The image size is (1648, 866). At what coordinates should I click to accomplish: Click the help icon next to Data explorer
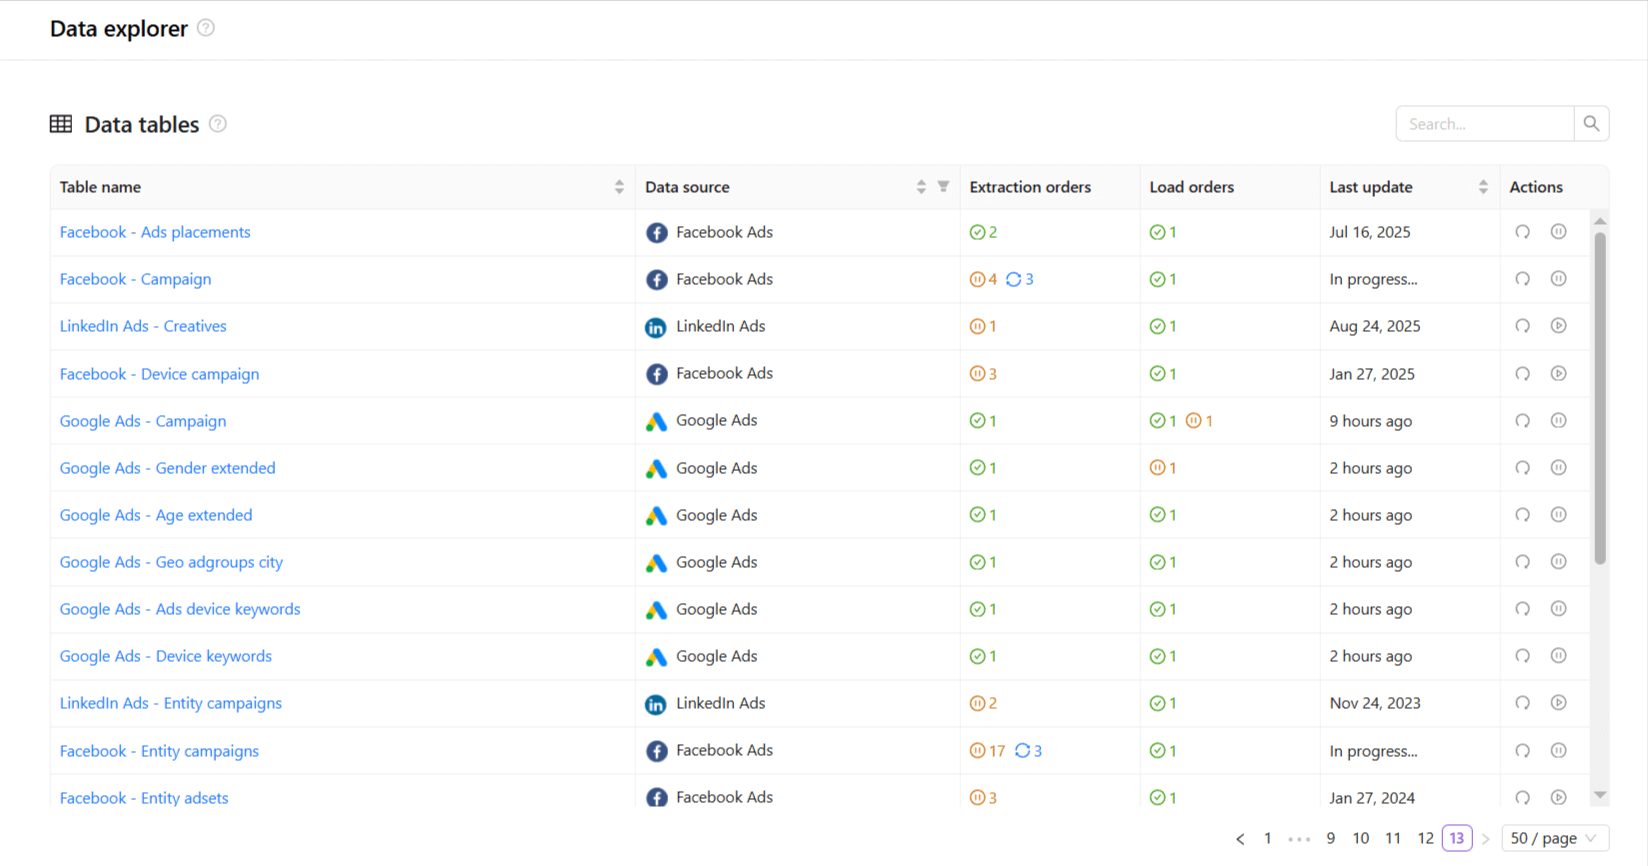coord(206,28)
